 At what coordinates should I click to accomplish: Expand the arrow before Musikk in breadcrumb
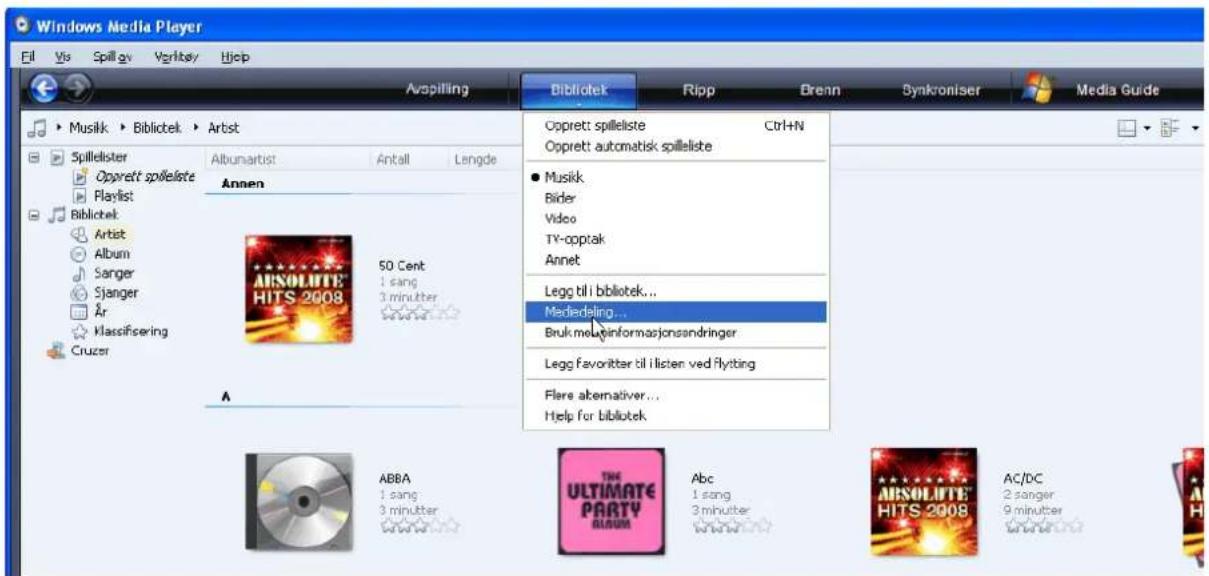[59, 128]
